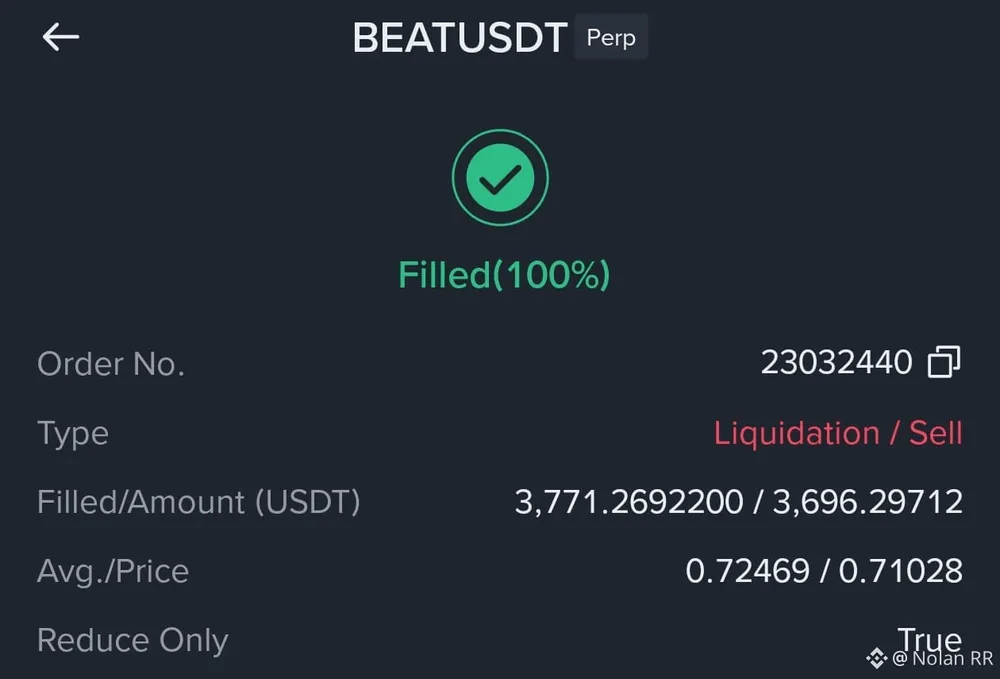Viewport: 1000px width, 679px height.
Task: Tap the average price 0.72469
Action: click(x=747, y=571)
